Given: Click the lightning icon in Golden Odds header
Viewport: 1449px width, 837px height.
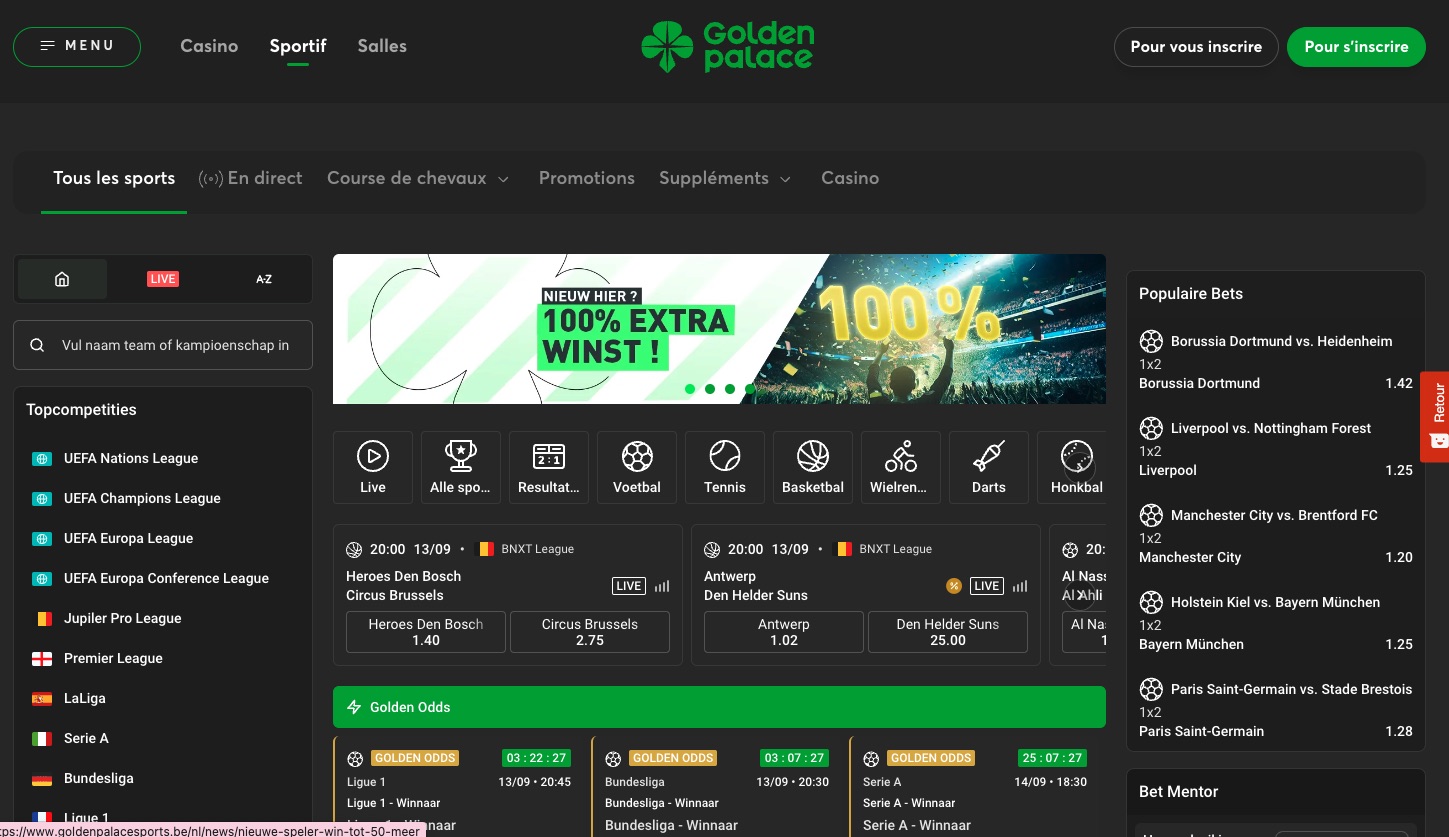Looking at the screenshot, I should click(354, 707).
